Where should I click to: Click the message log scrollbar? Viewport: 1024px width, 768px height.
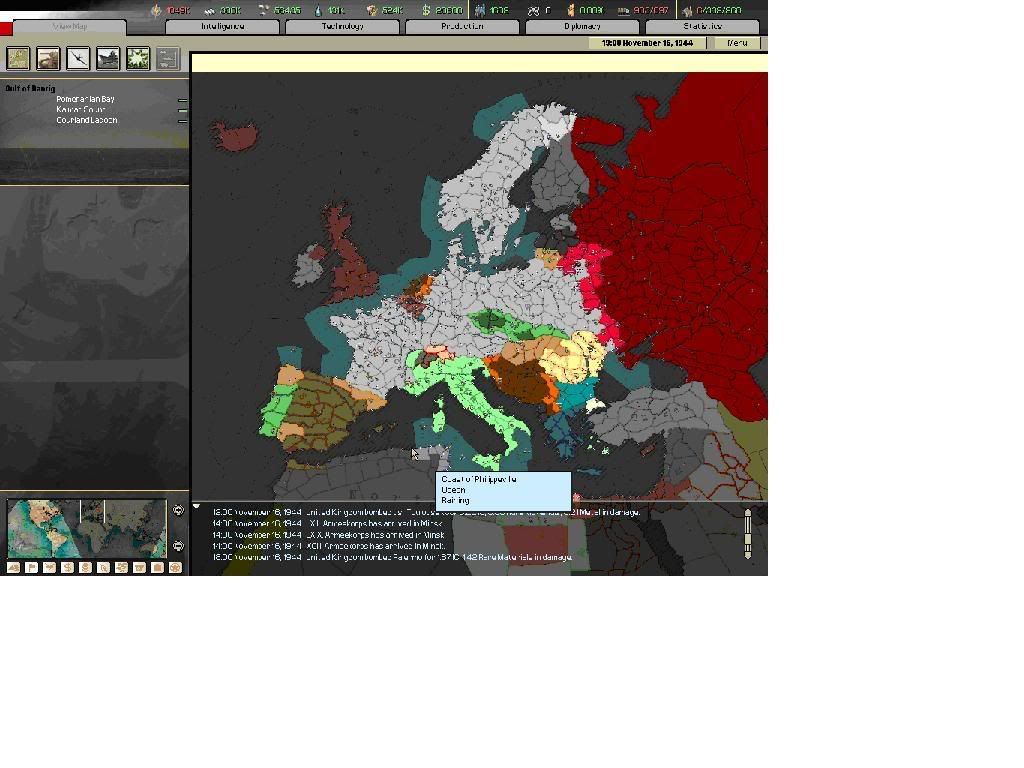pos(748,534)
